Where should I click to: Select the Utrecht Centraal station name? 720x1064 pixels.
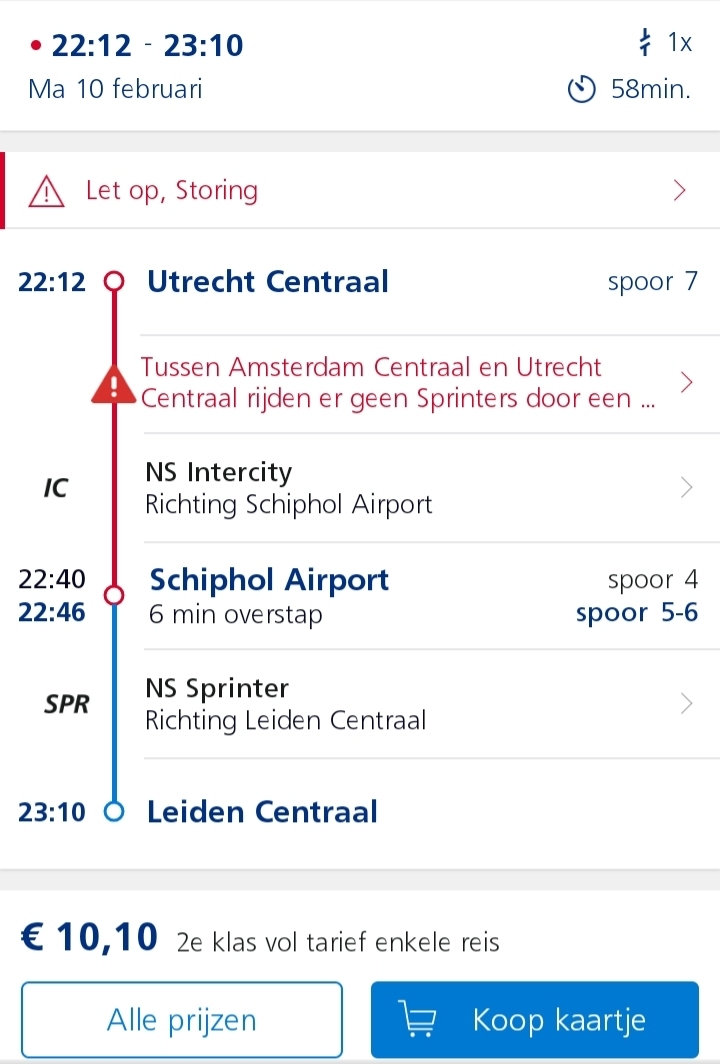tap(268, 281)
